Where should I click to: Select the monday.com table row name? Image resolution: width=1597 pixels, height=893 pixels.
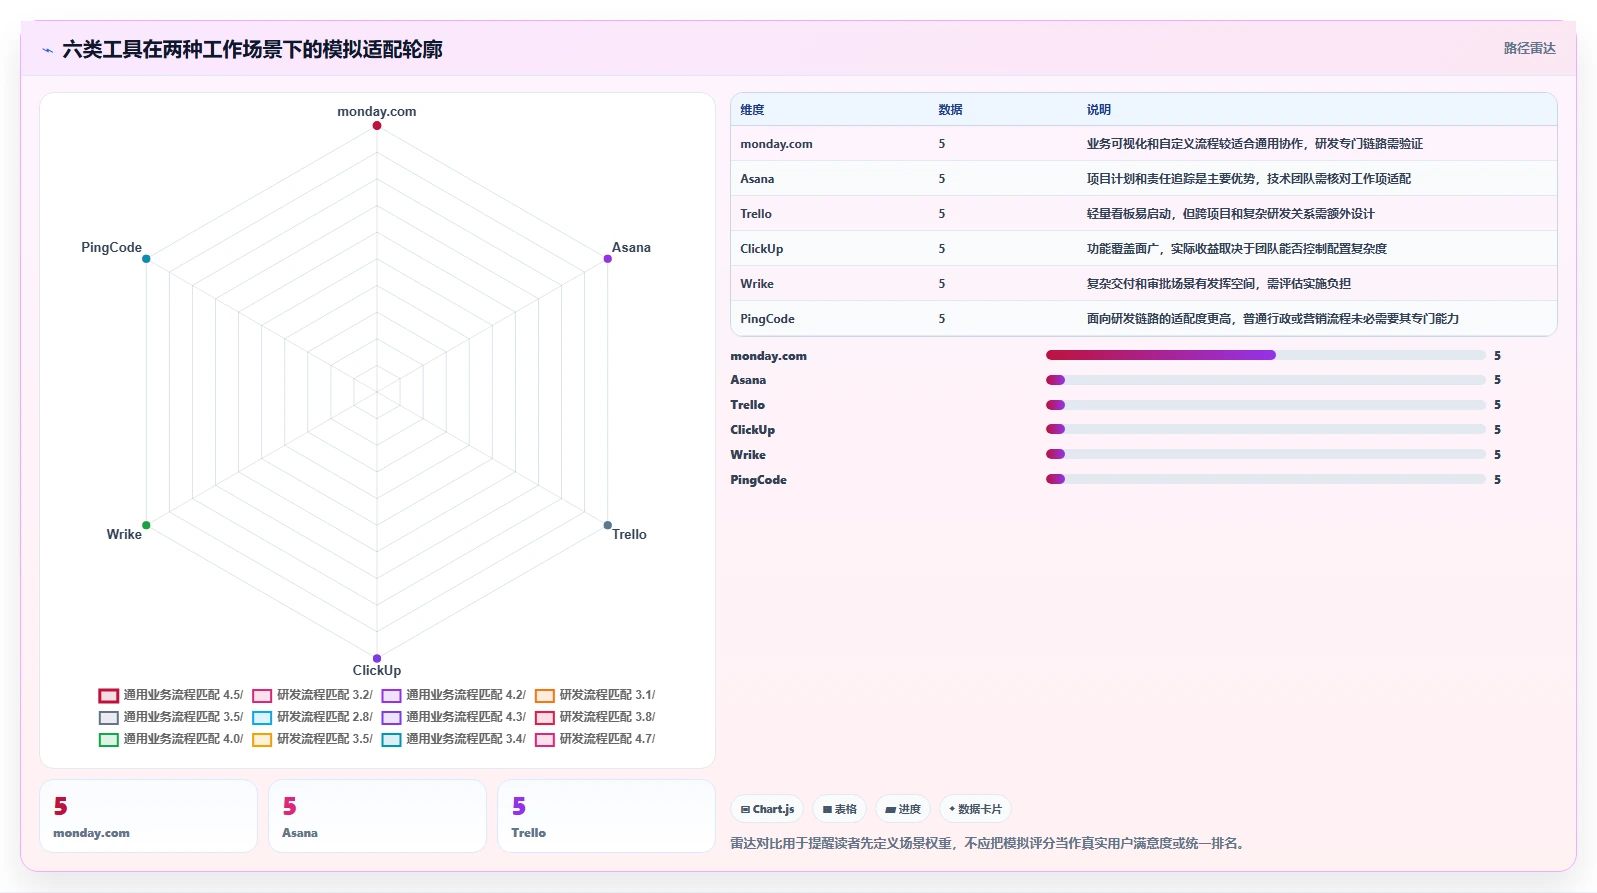[x=776, y=144]
